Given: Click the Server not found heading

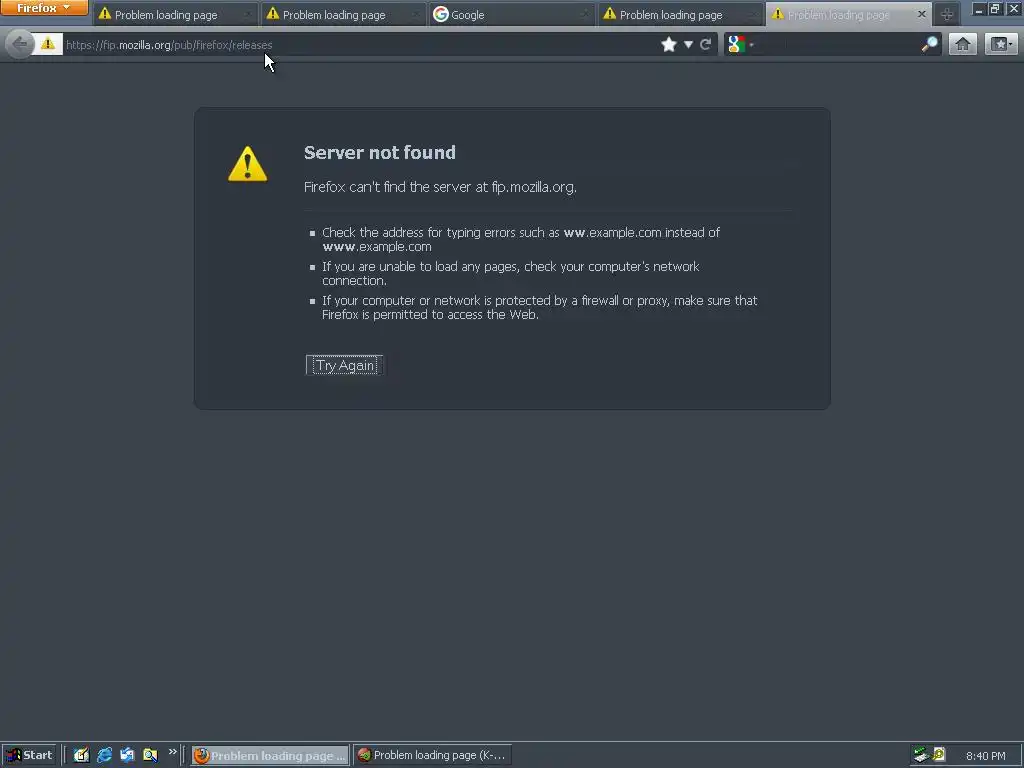Looking at the screenshot, I should click(x=379, y=152).
